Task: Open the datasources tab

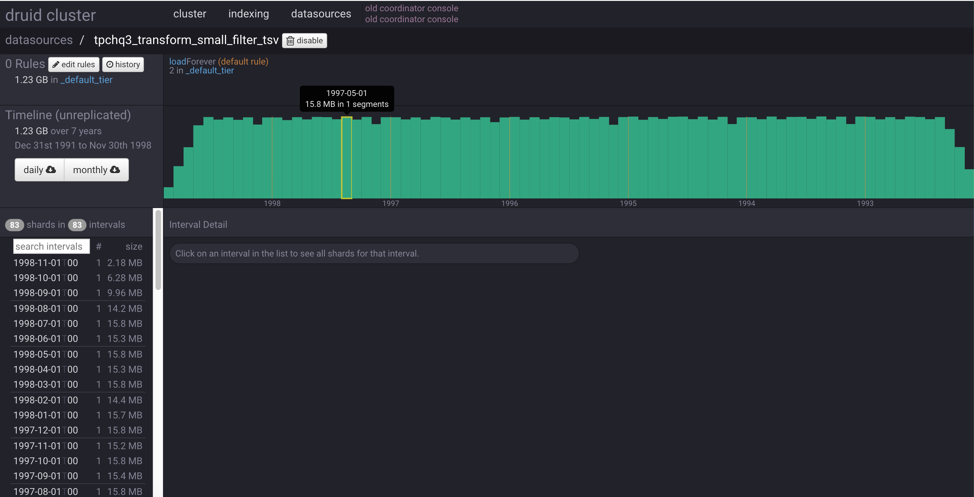Action: (x=321, y=14)
